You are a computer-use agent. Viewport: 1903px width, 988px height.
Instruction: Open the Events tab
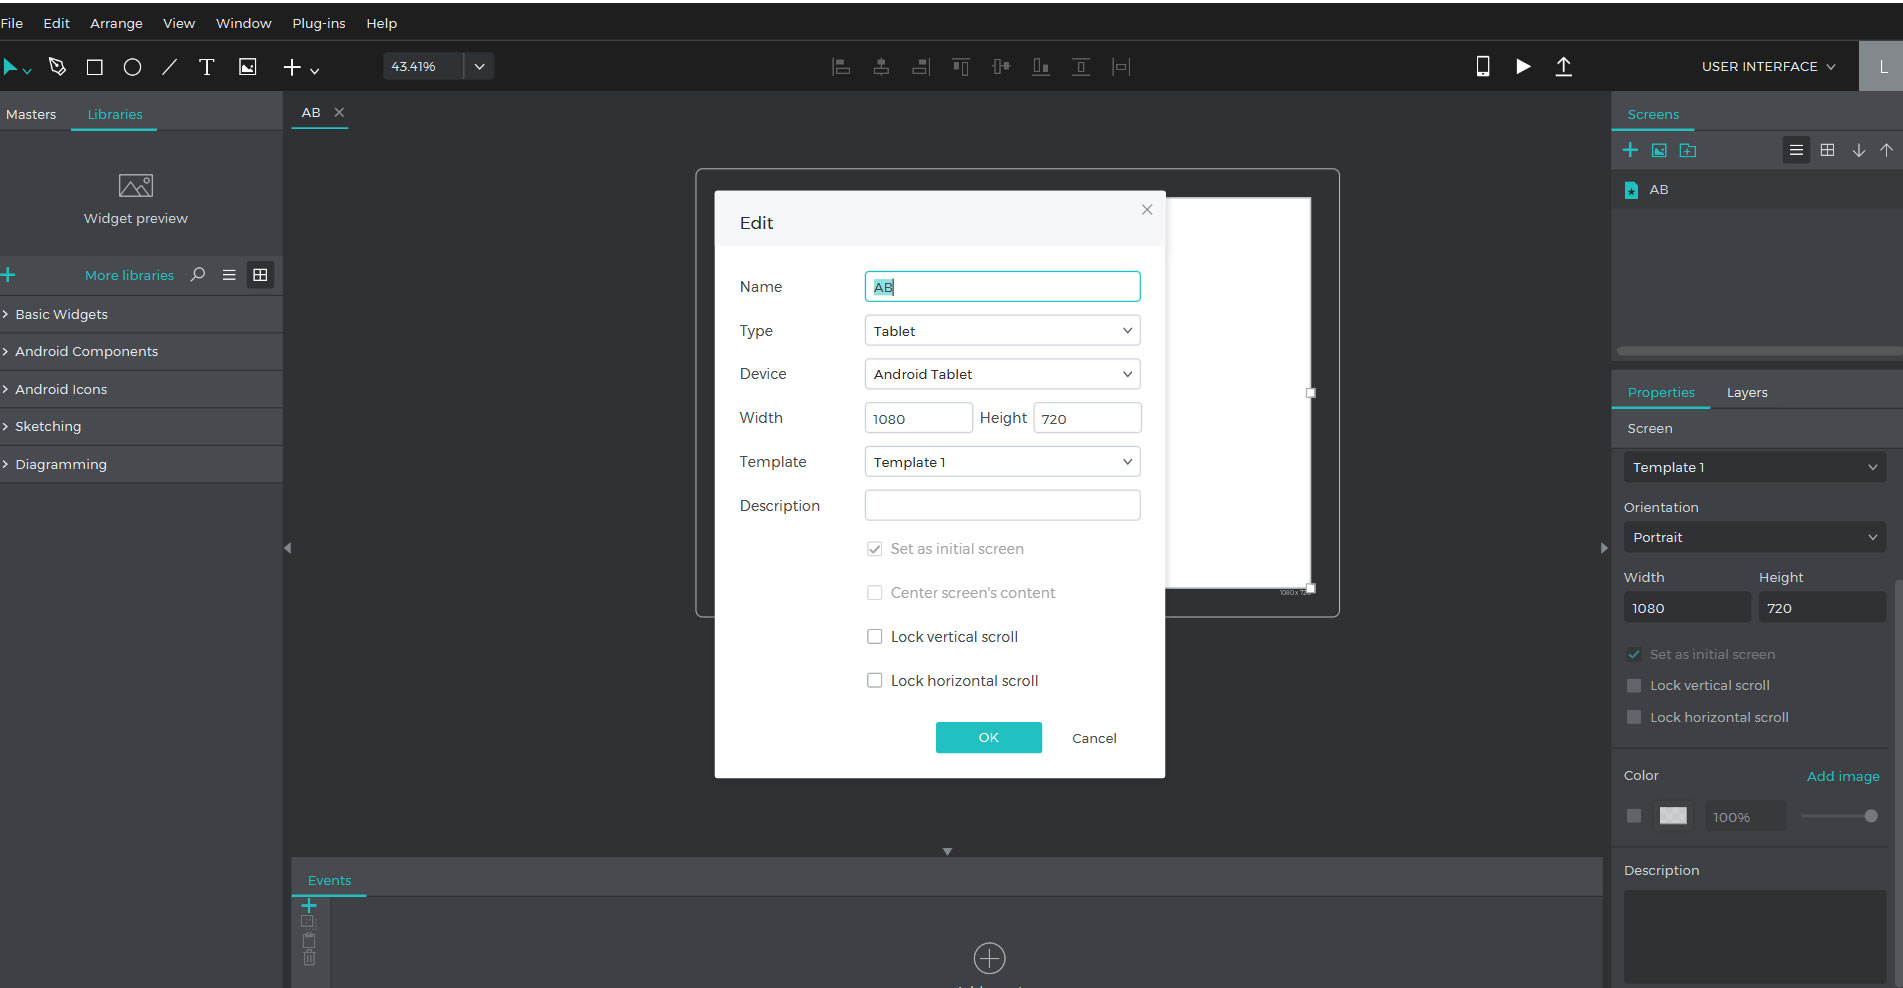coord(329,880)
